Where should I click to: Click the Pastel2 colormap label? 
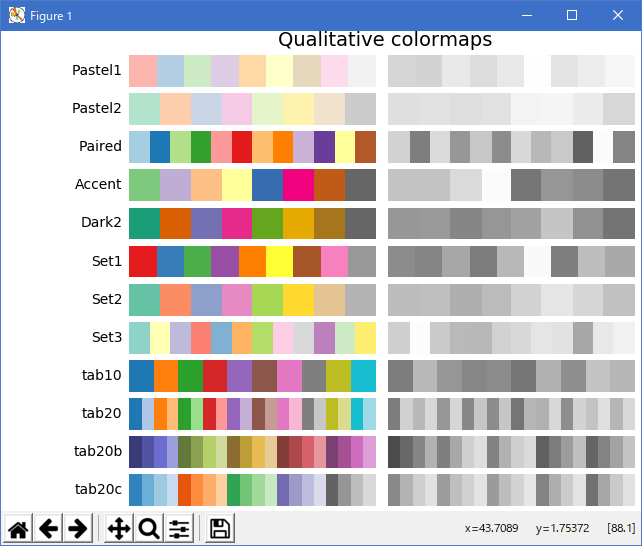pyautogui.click(x=97, y=108)
